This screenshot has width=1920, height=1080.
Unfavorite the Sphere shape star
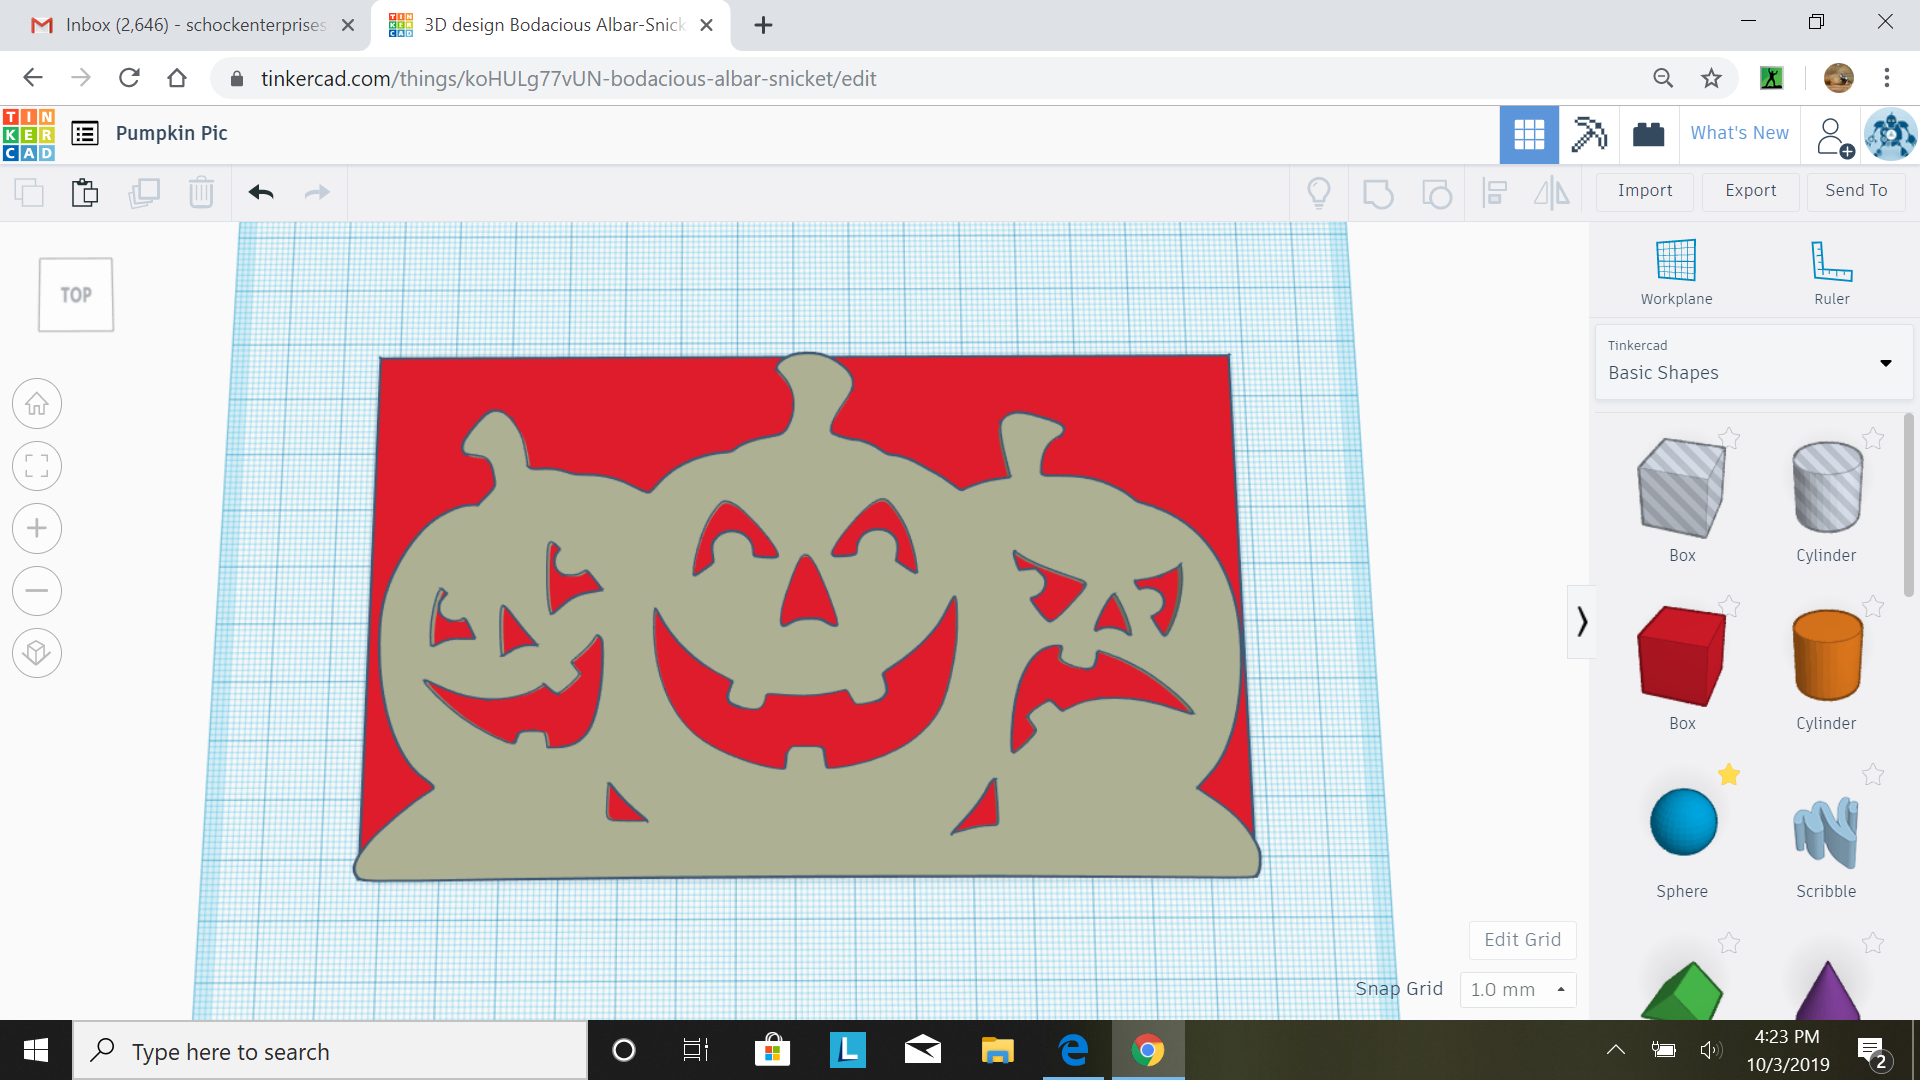[1729, 774]
